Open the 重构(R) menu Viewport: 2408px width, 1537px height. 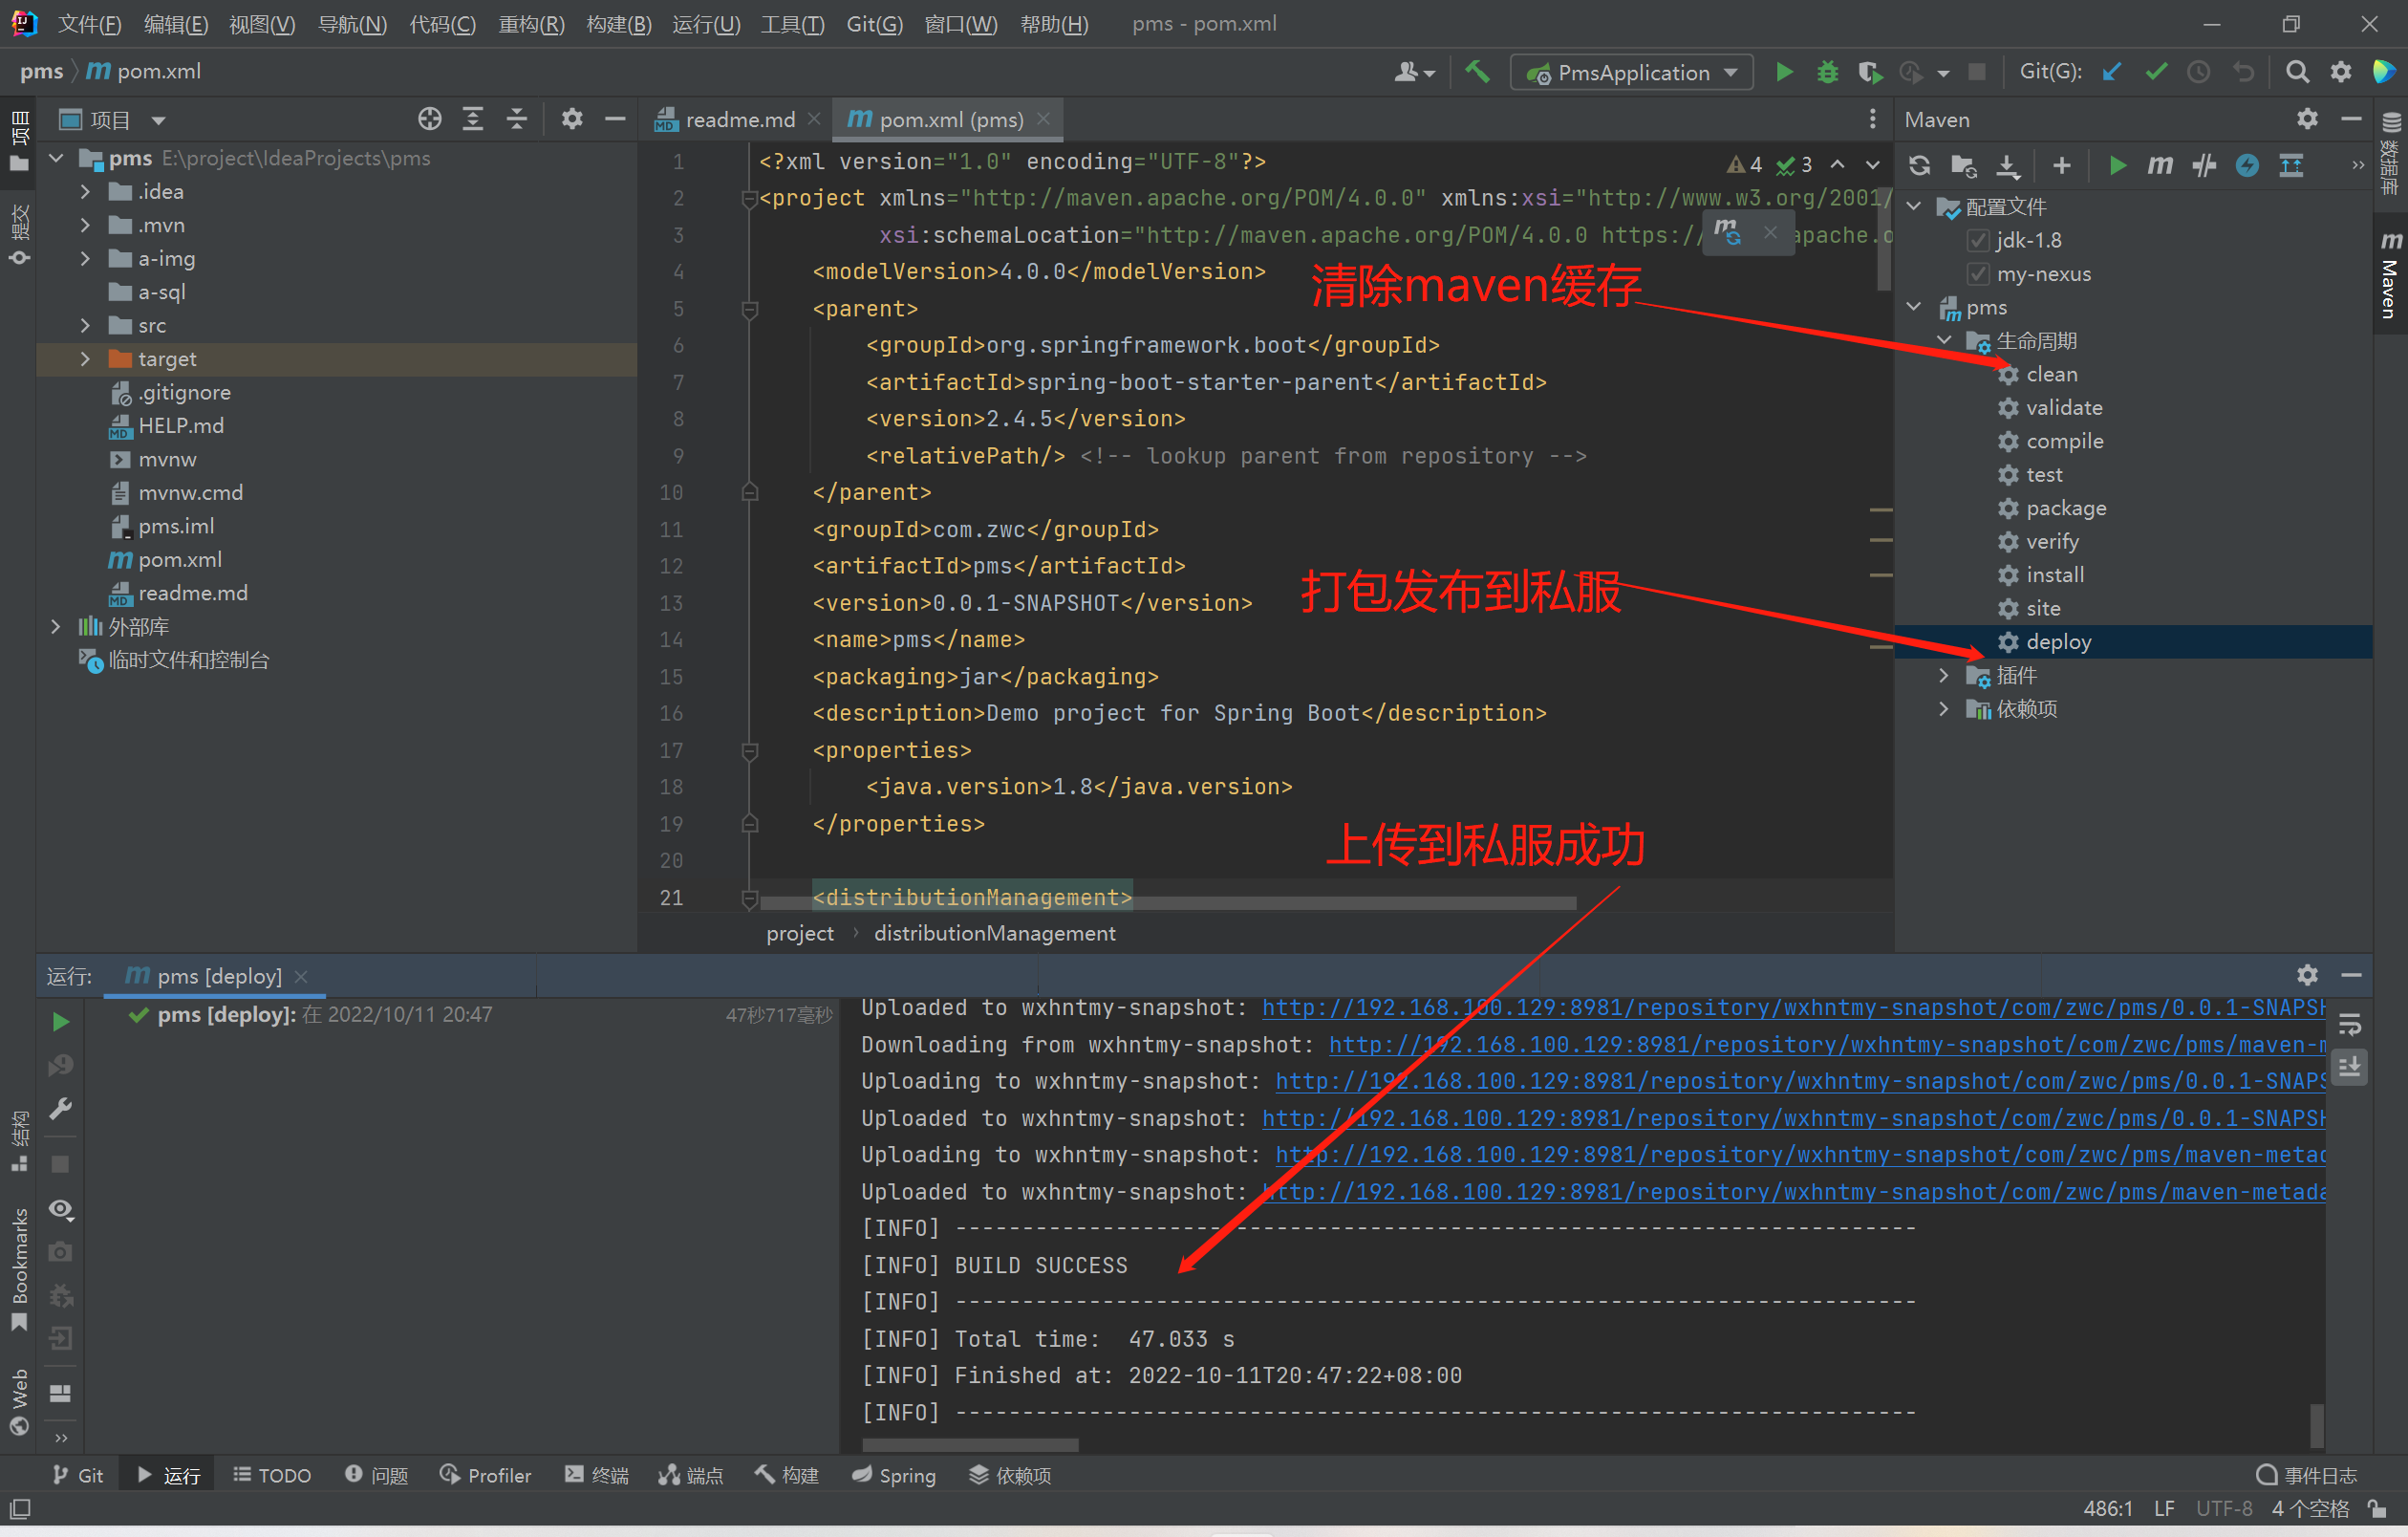[x=531, y=24]
